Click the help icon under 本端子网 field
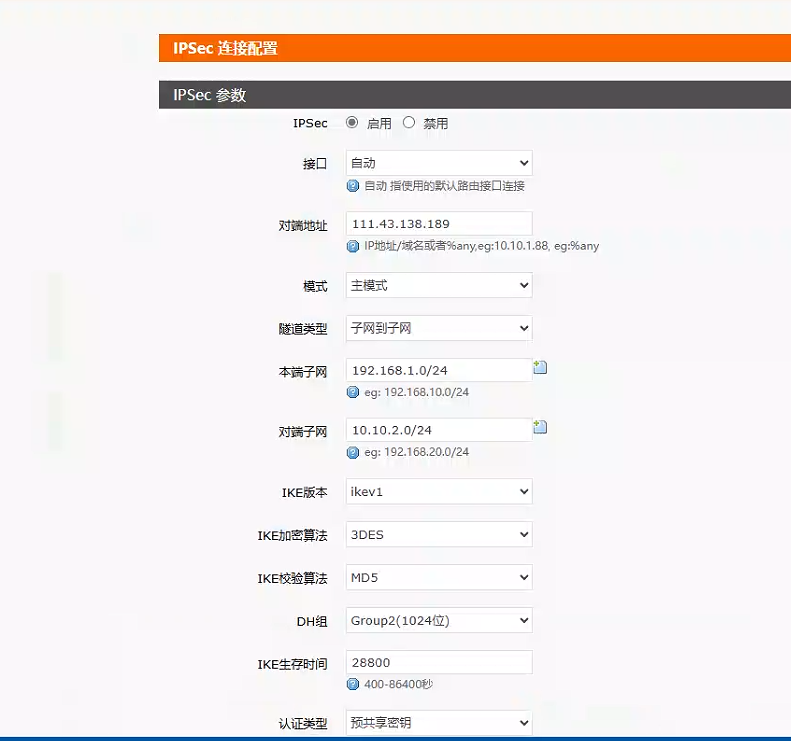 (352, 392)
